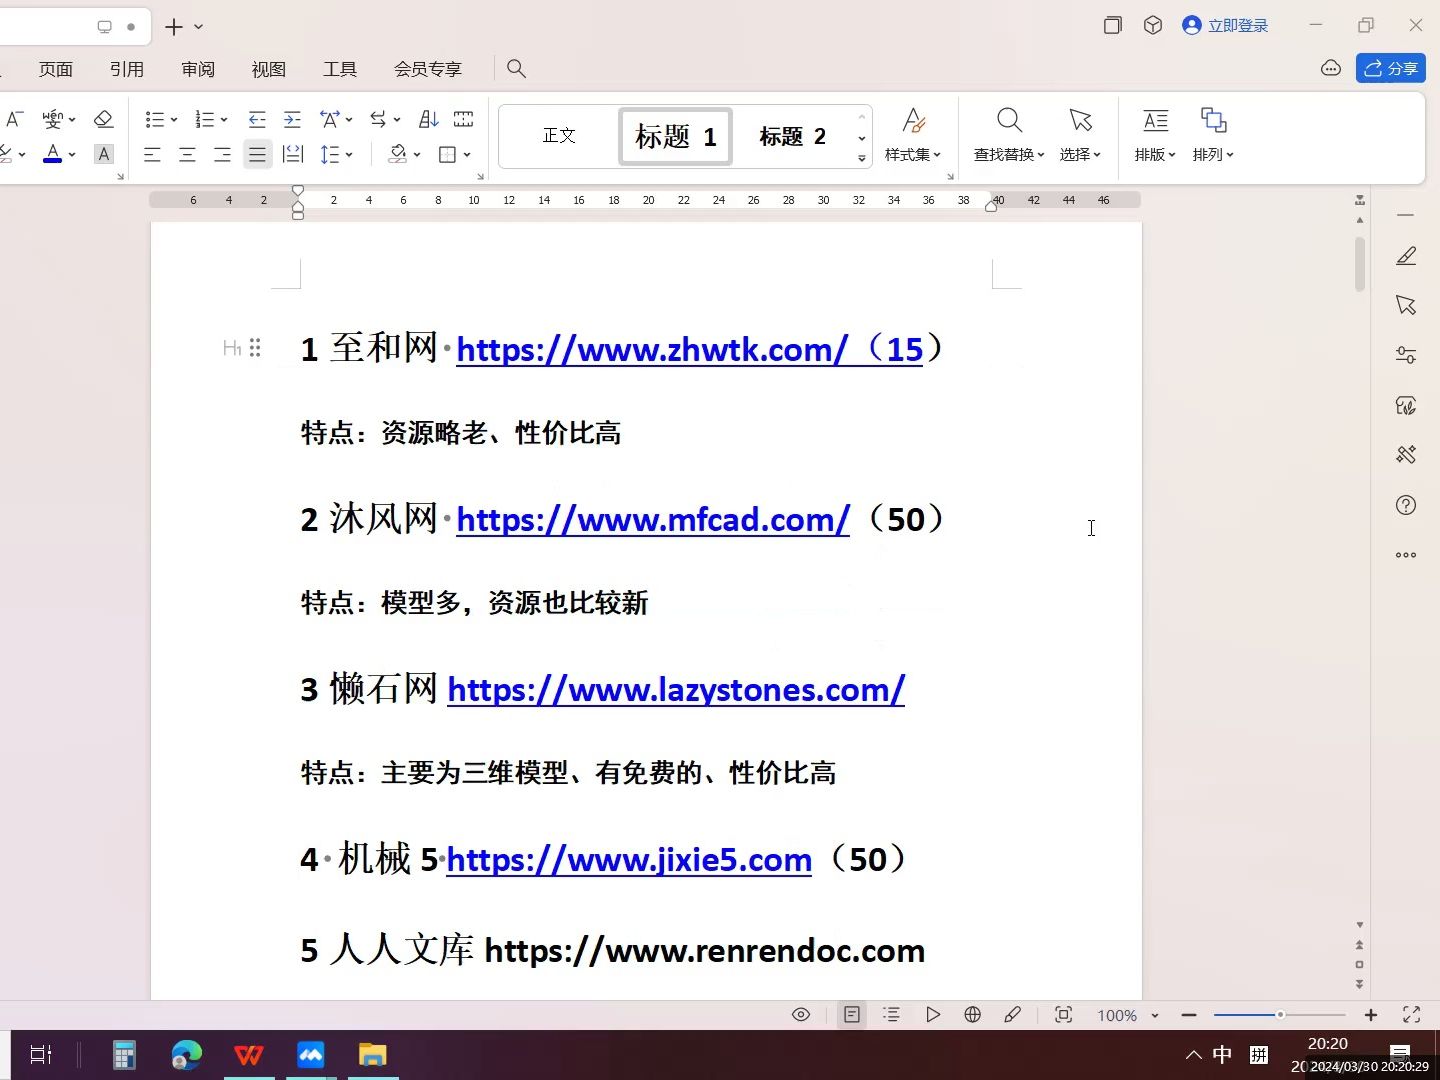Click the sidebar selection arrow icon

[1406, 305]
